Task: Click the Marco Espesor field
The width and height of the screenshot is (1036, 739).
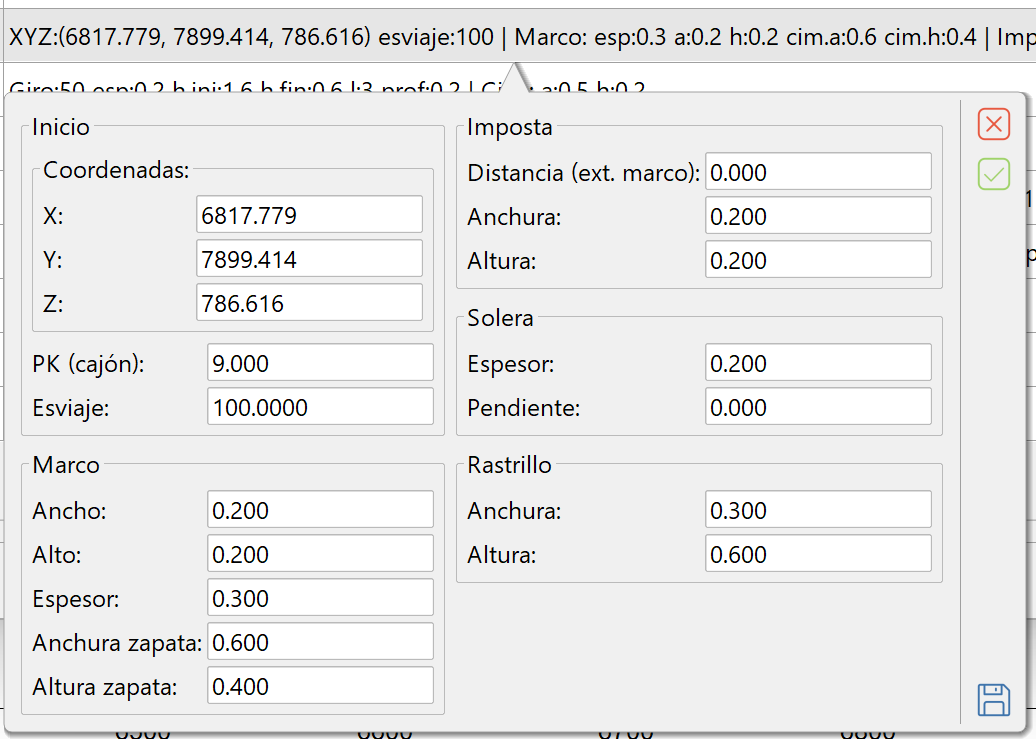Action: 320,598
